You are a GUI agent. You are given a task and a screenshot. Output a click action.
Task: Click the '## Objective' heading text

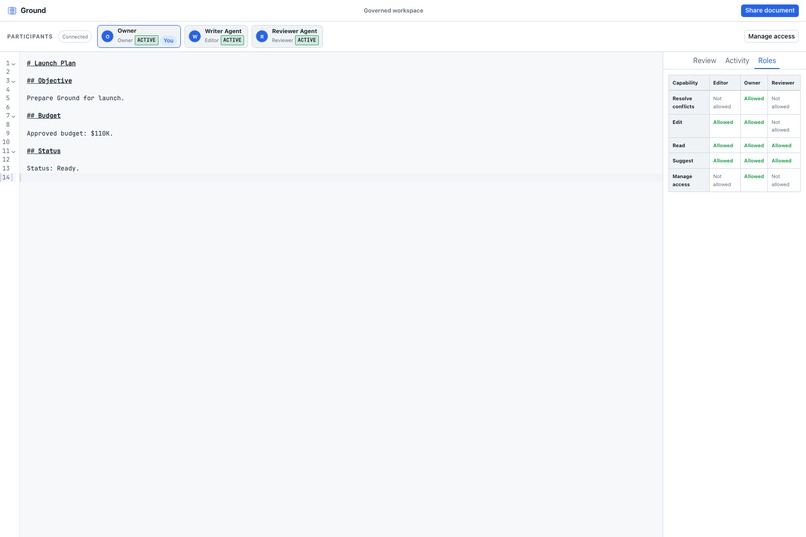coord(49,81)
